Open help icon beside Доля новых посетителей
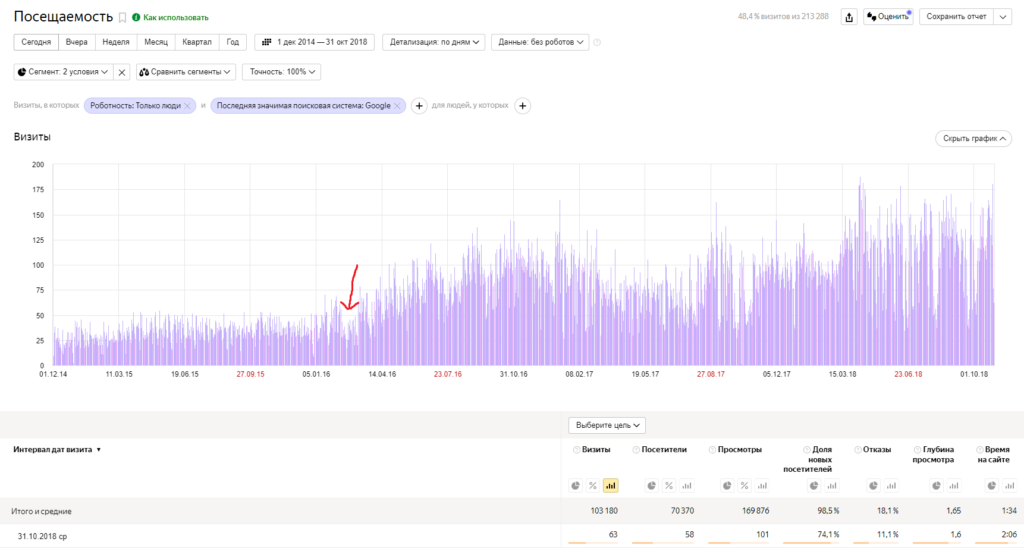This screenshot has width=1024, height=548. click(x=807, y=450)
